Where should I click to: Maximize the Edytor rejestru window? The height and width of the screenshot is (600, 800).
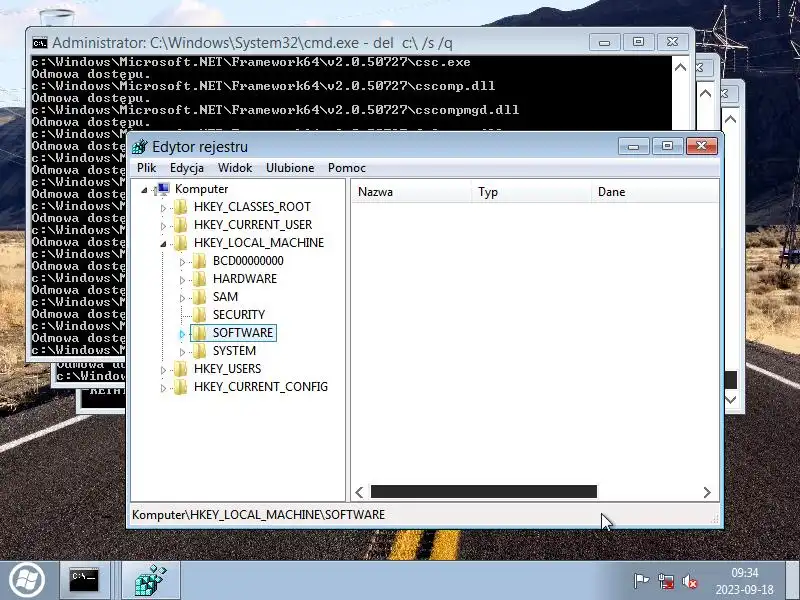[667, 146]
